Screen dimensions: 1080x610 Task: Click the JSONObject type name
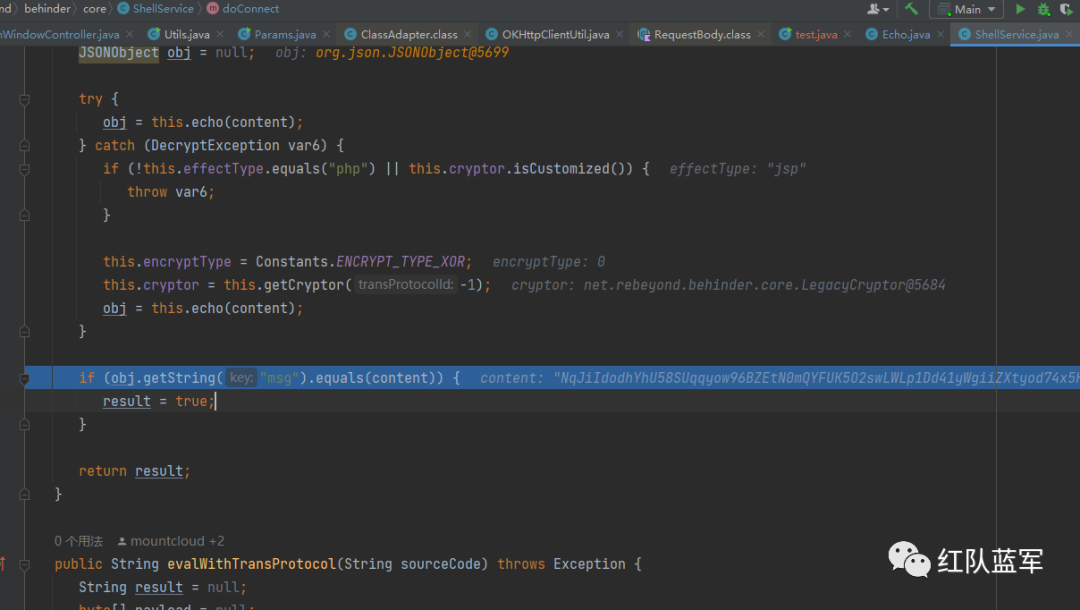[118, 52]
